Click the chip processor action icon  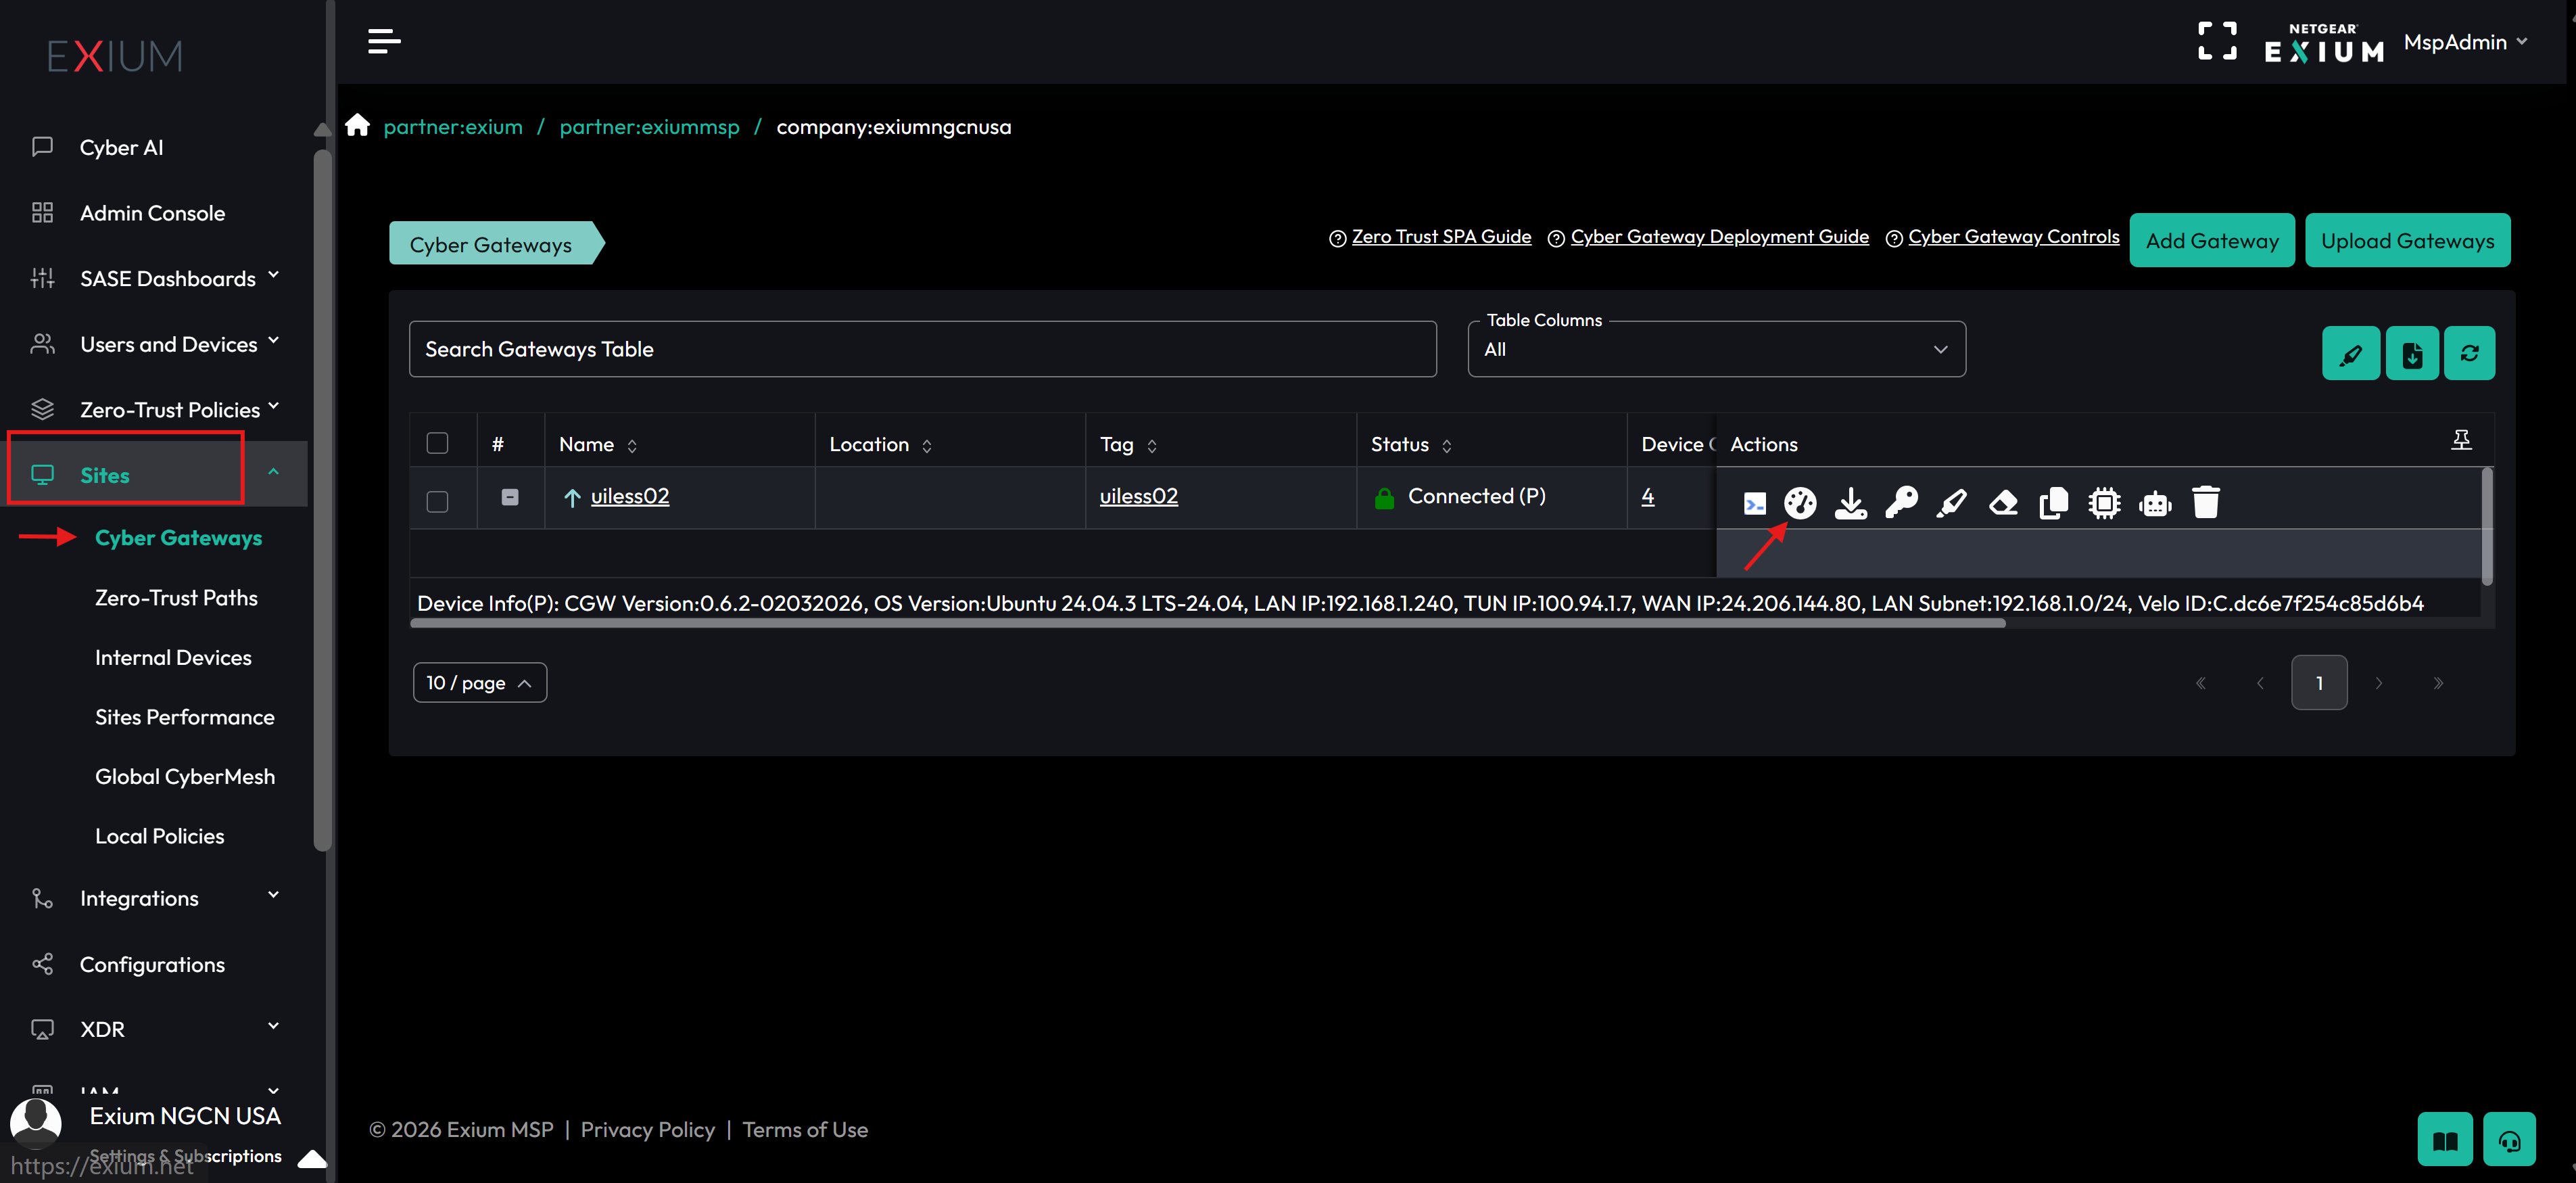(x=2104, y=503)
